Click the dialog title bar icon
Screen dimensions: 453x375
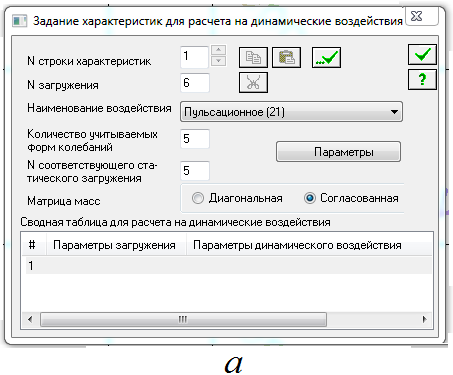(x=19, y=21)
